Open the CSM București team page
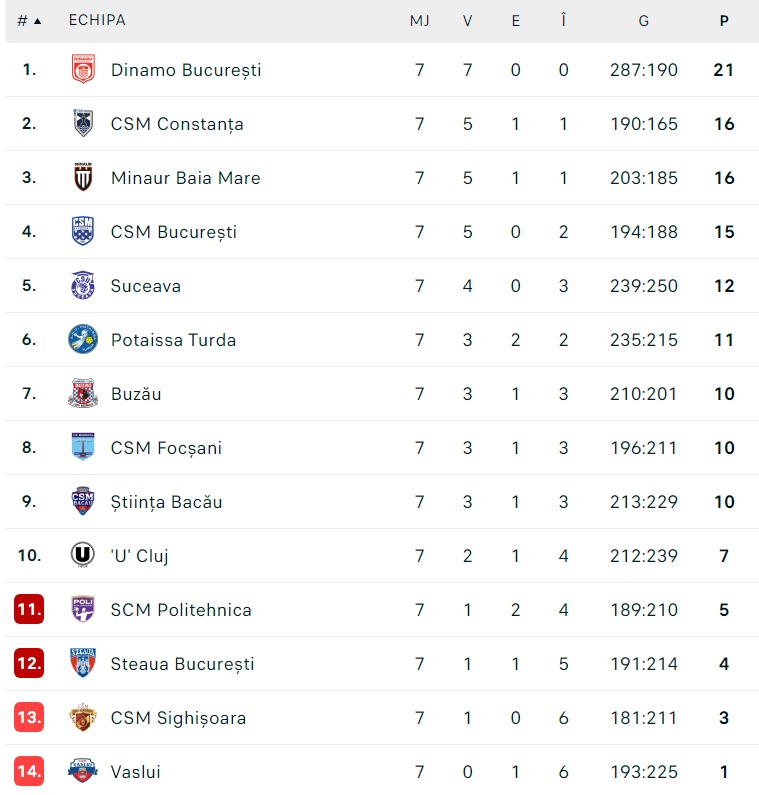Viewport: 759px width, 795px height. point(174,232)
